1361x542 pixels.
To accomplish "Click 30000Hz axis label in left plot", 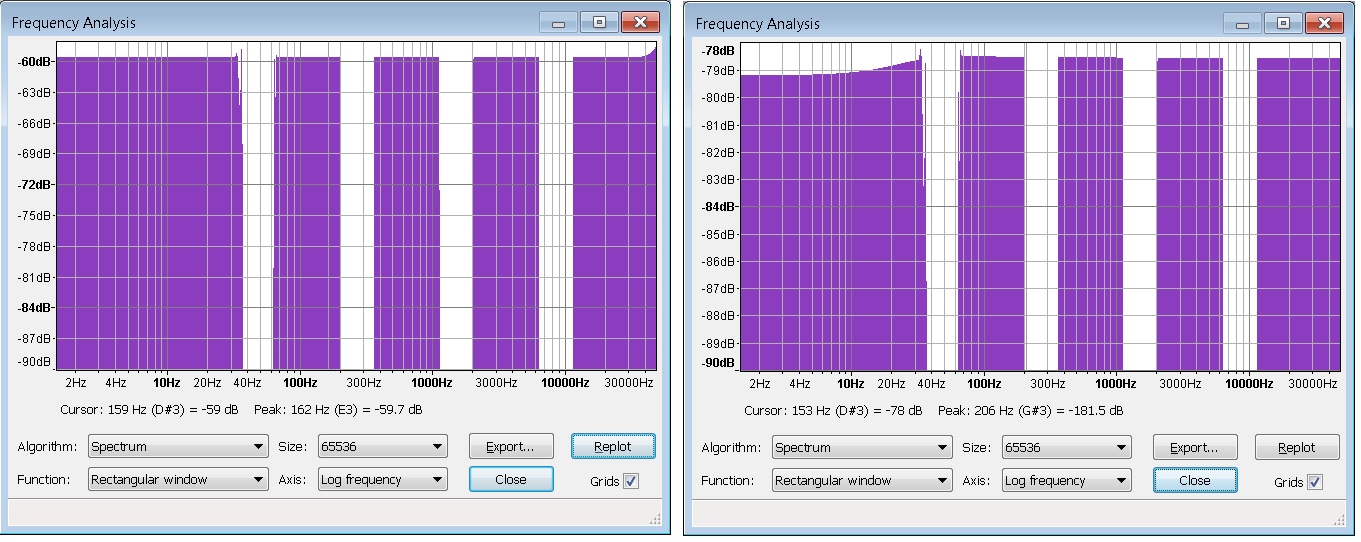I will [x=627, y=383].
